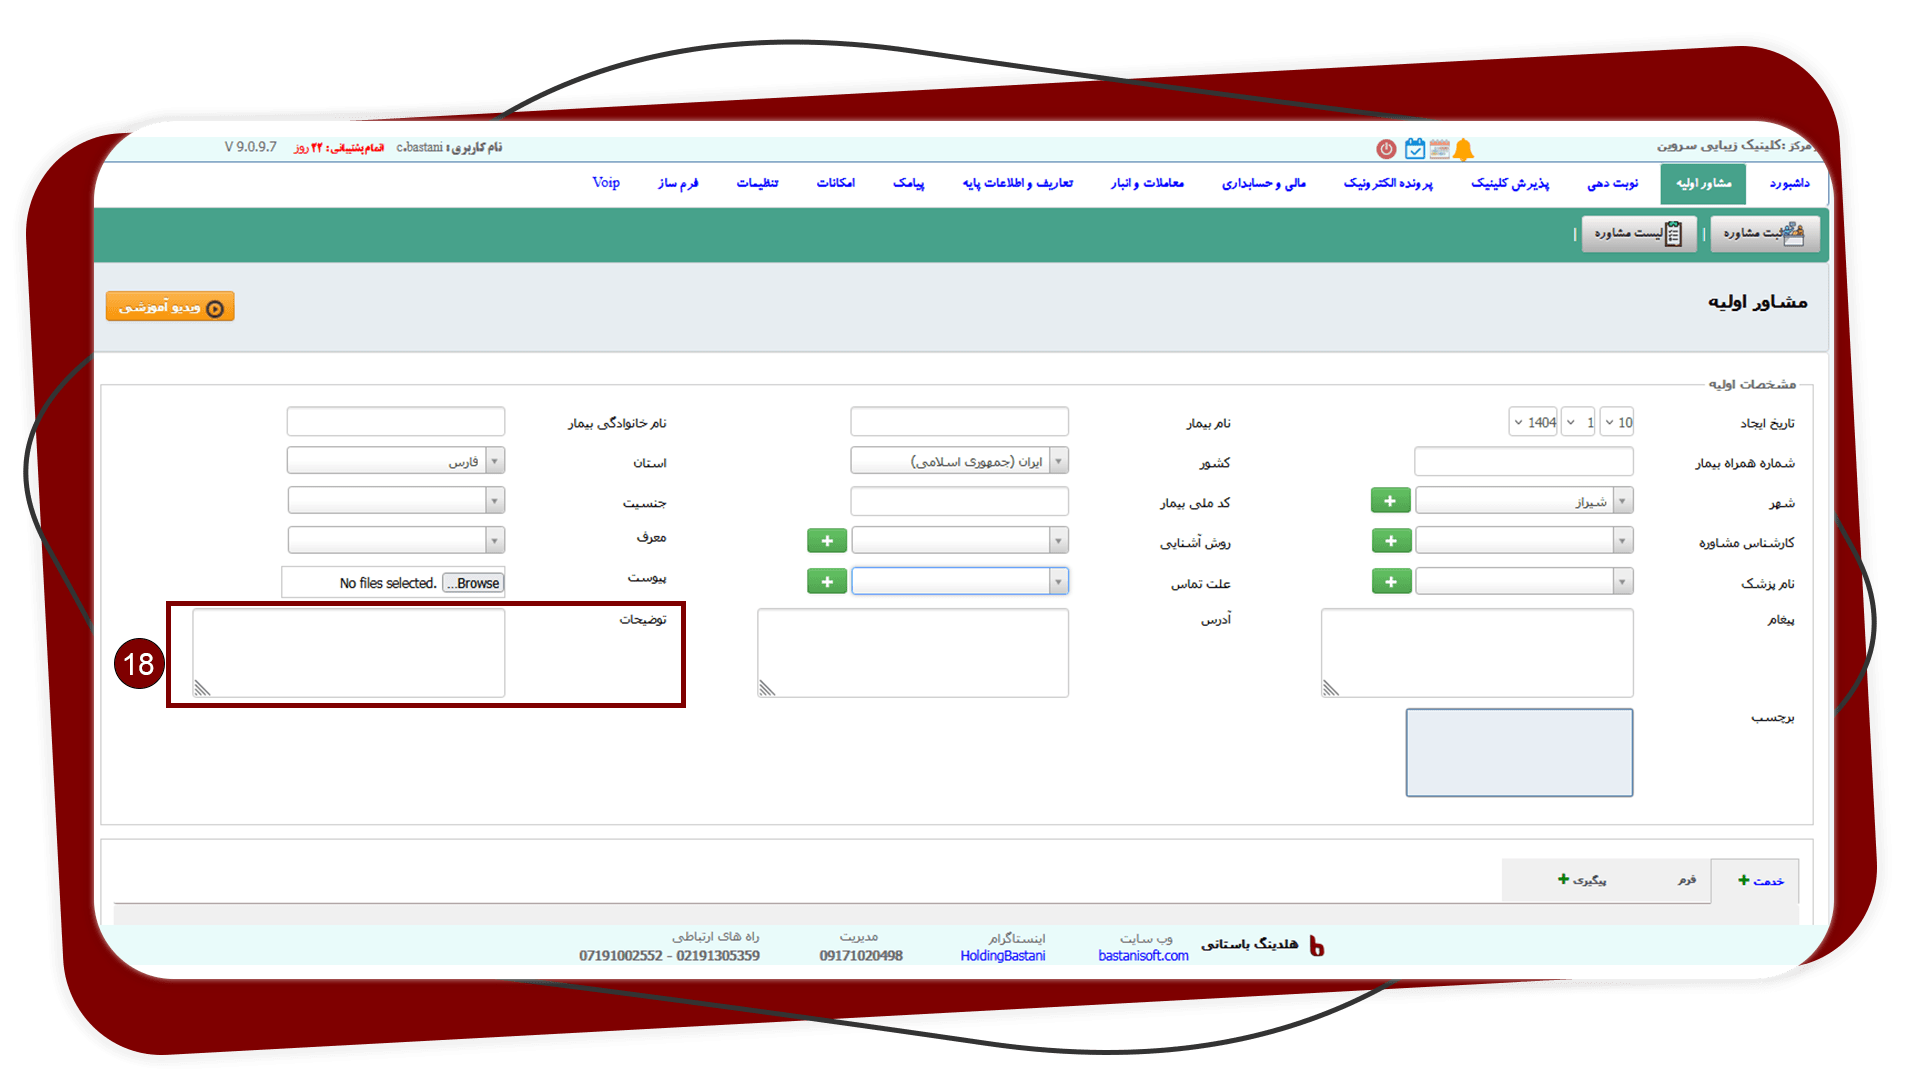Open the day 10 dropdown

[x=1617, y=422]
